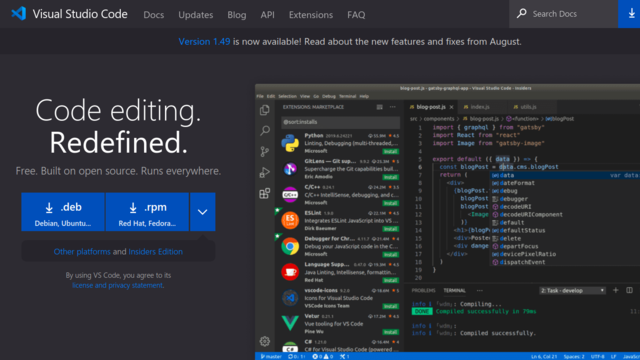Click Install button for the ESLint extension
The image size is (640, 360).
pyautogui.click(x=391, y=229)
